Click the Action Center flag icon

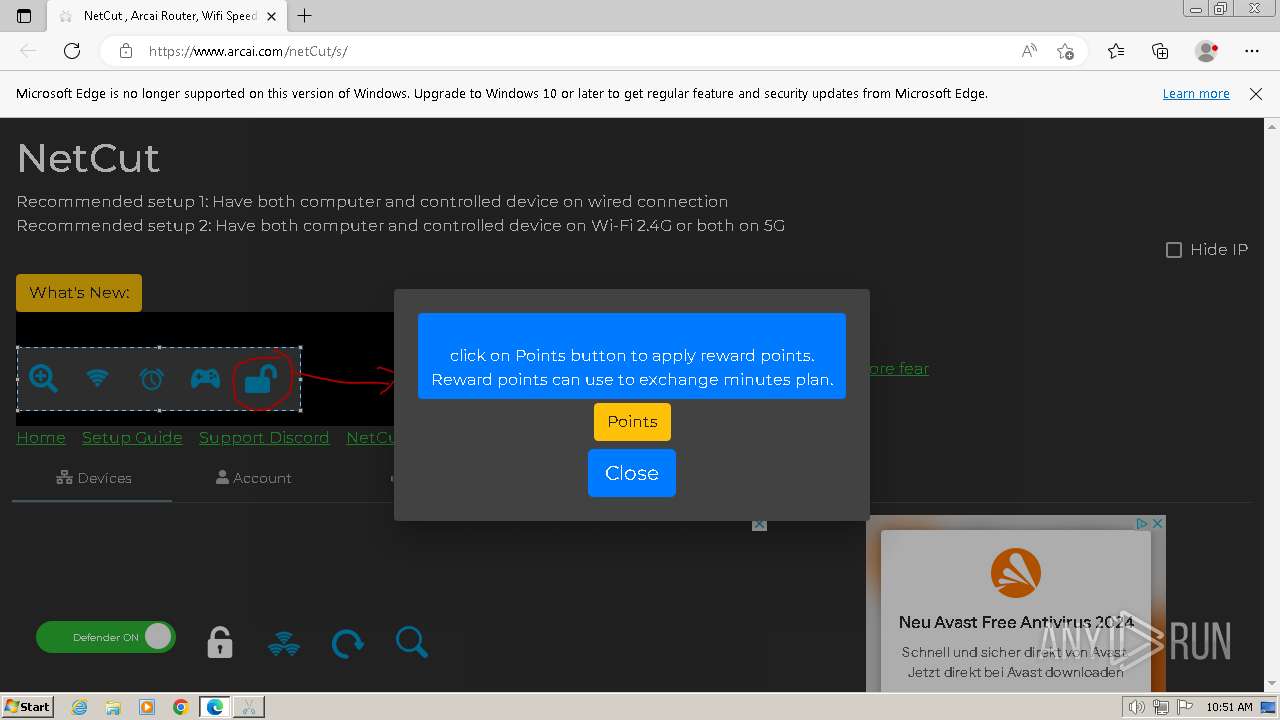[x=1184, y=707]
